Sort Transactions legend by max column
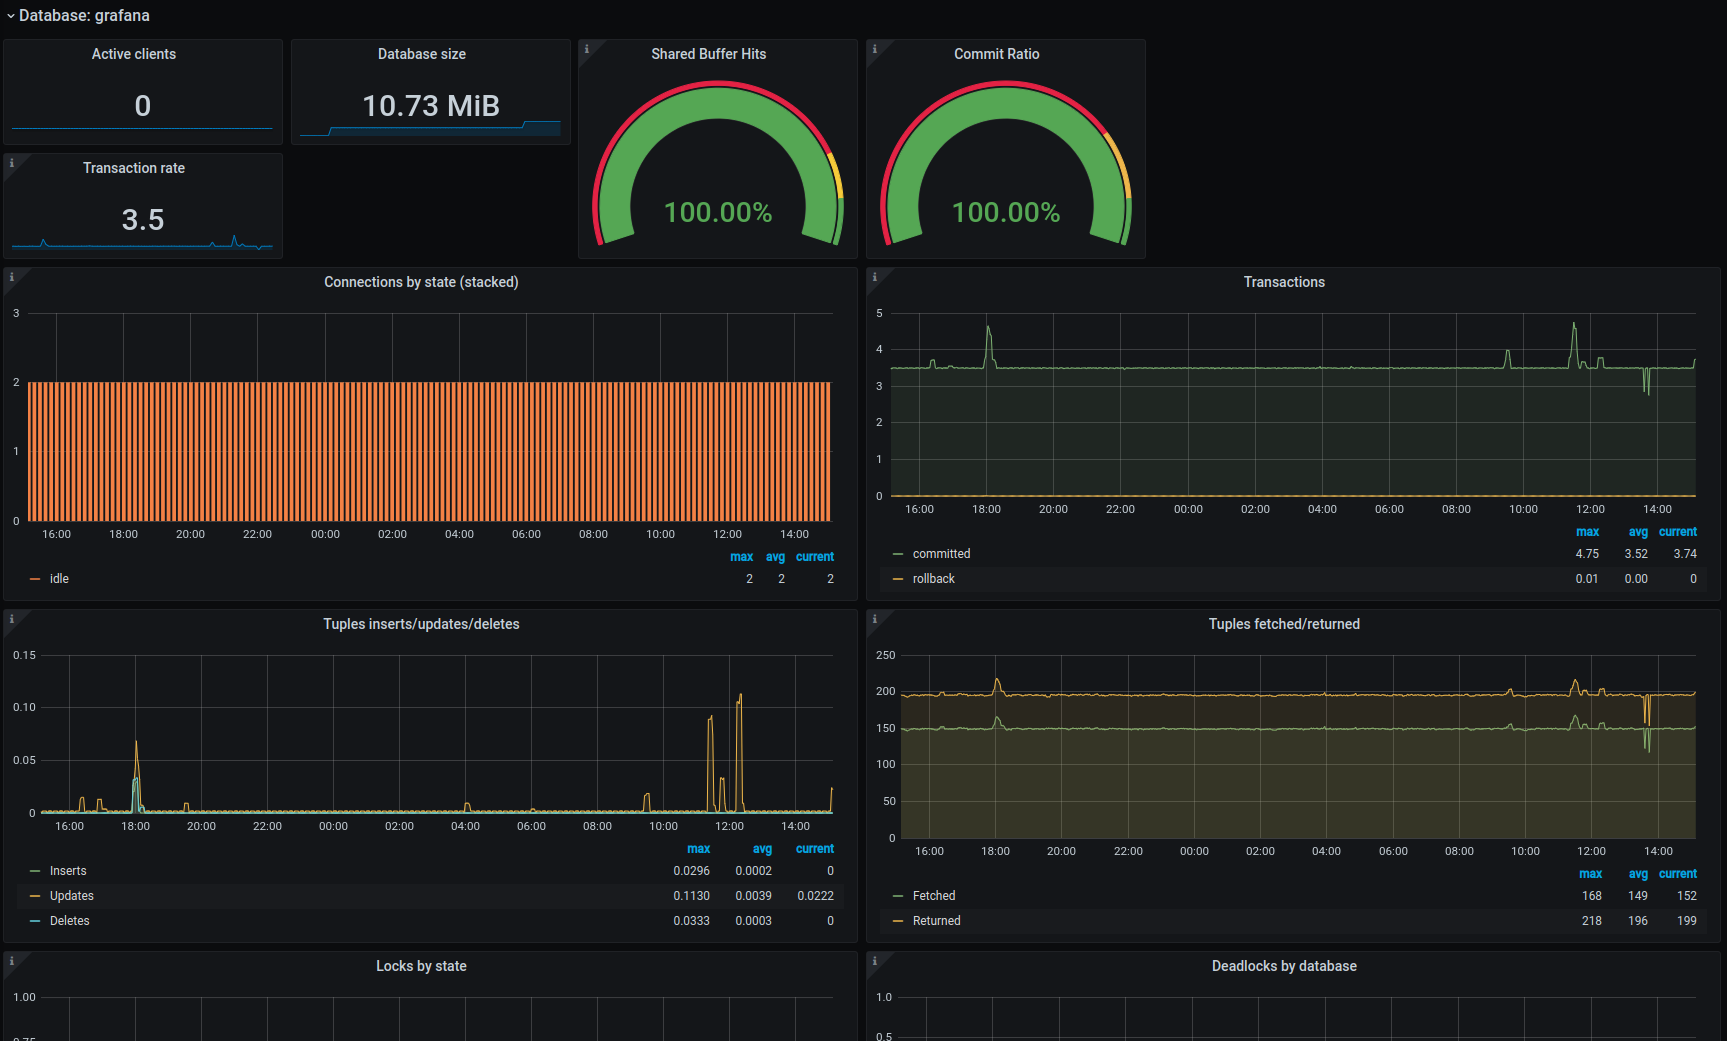Screen dimensions: 1727x1041 1587,532
